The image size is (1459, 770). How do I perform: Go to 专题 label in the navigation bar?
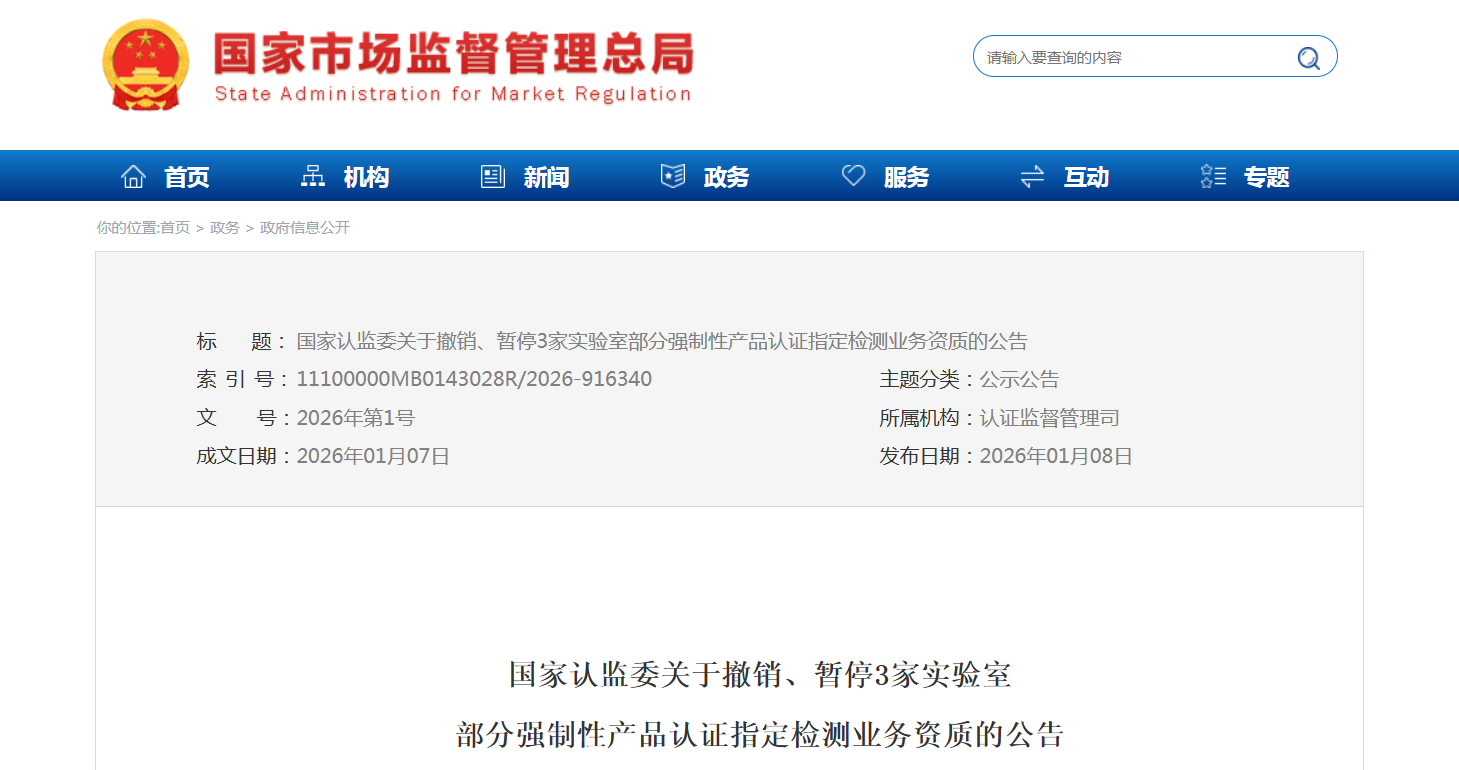[1266, 178]
